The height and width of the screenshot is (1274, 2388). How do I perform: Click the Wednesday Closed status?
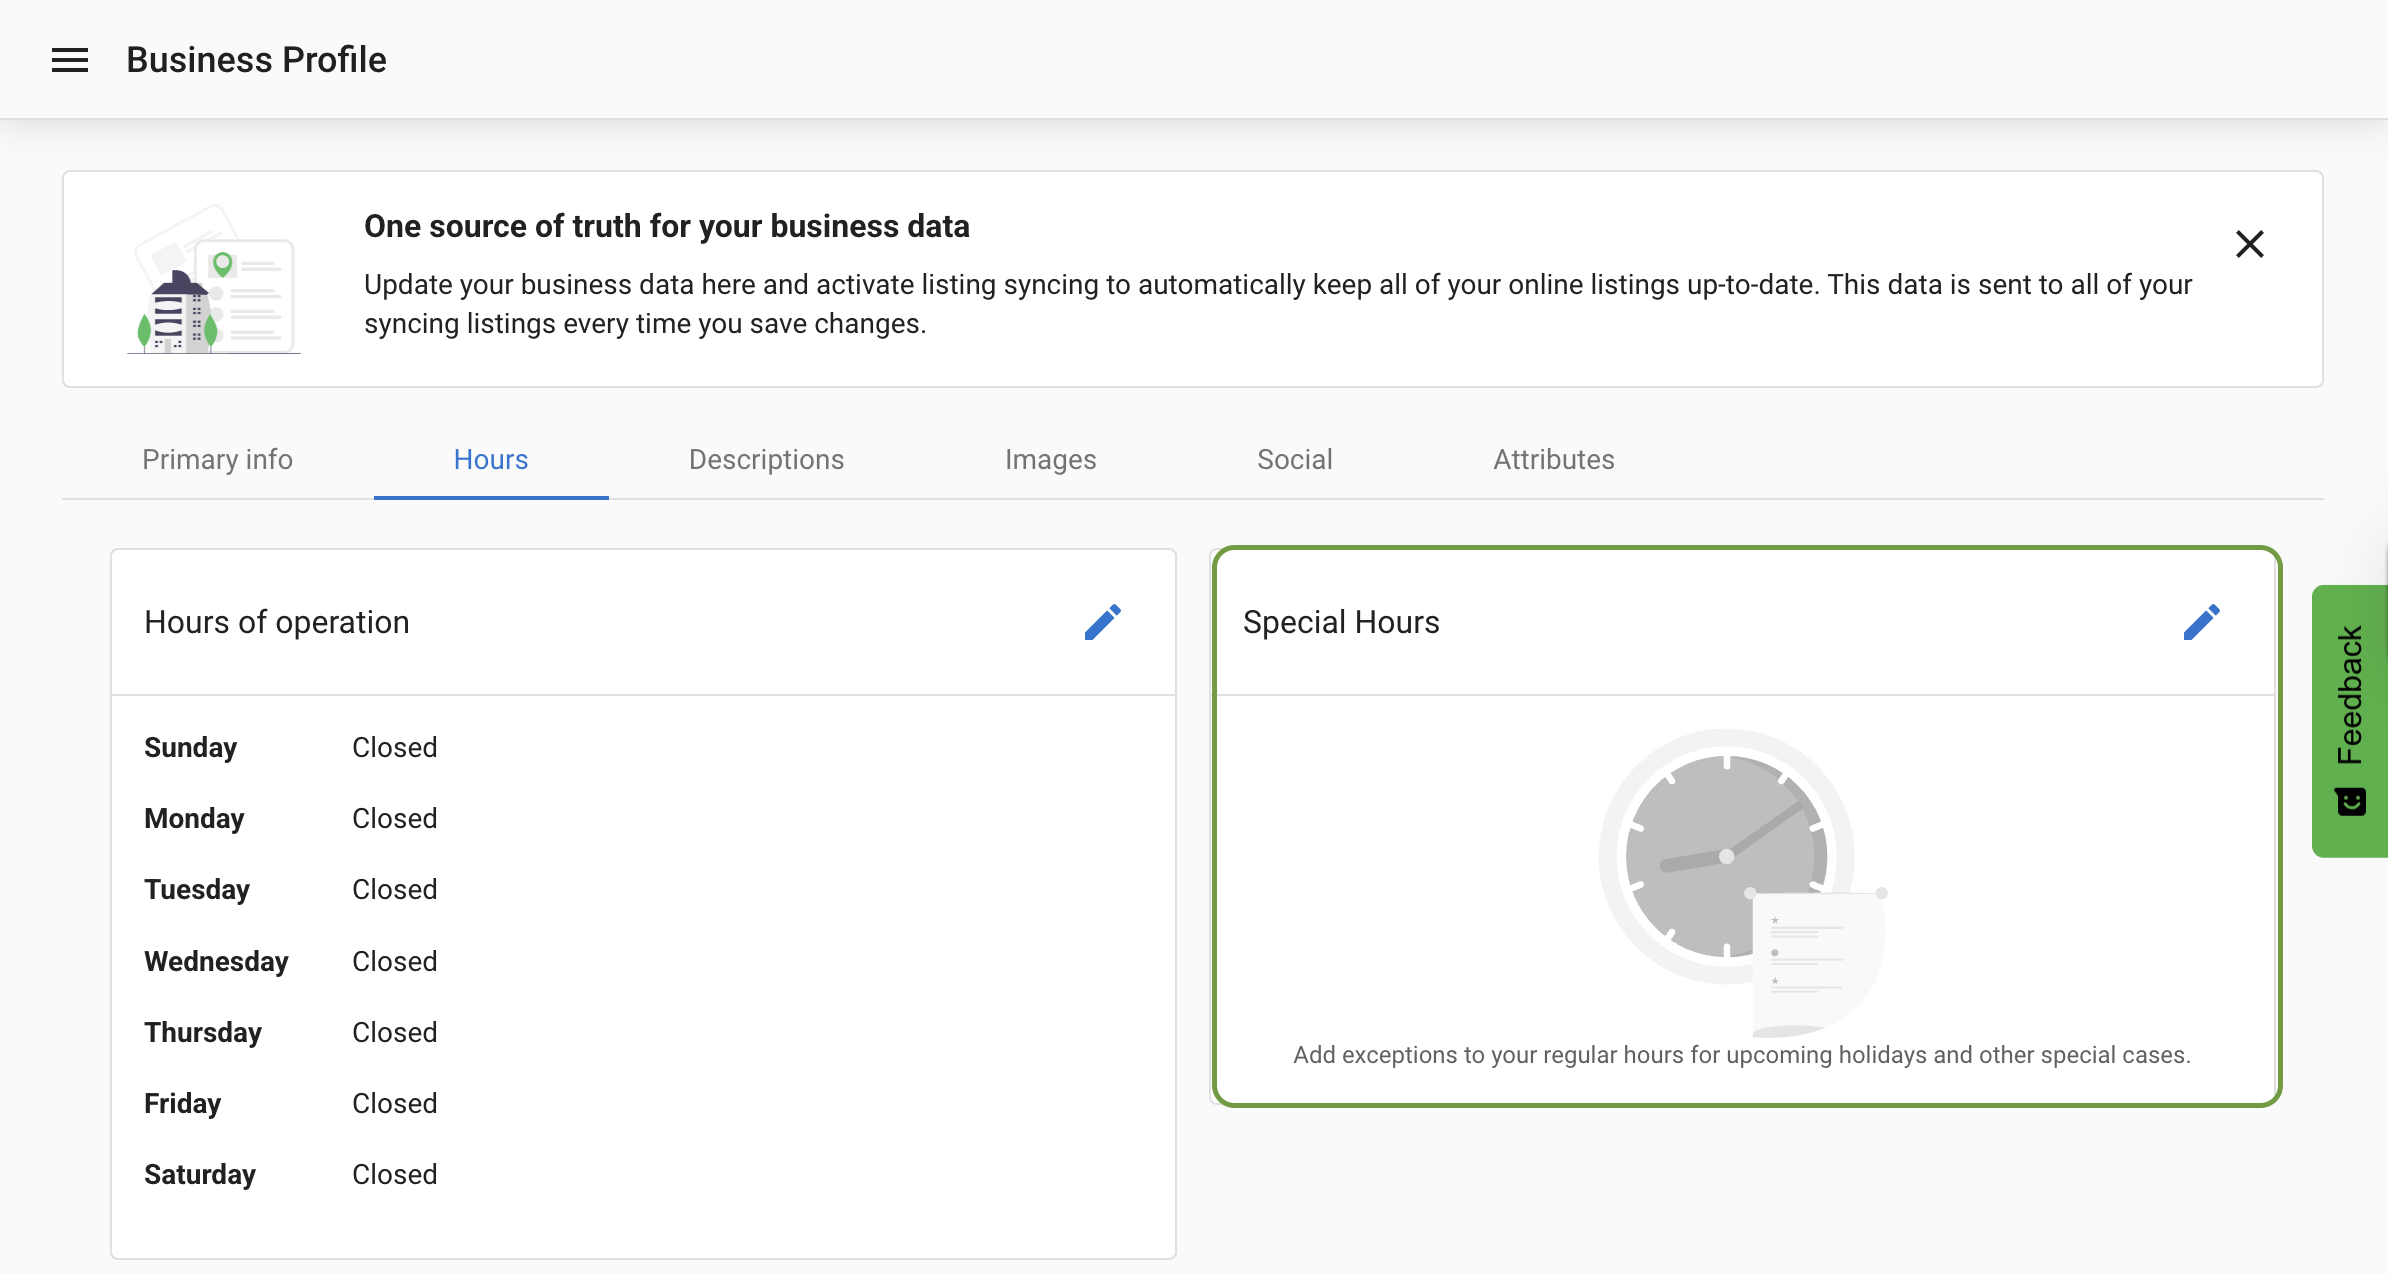(x=394, y=961)
